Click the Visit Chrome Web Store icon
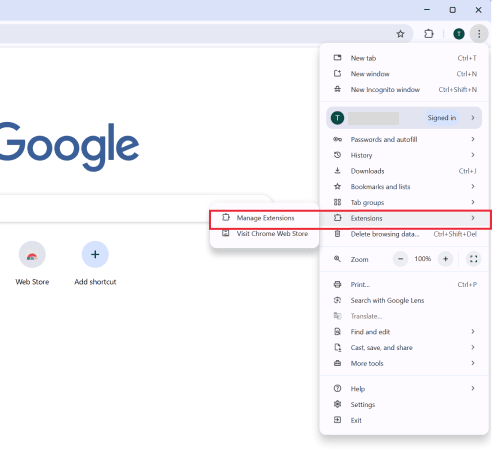The width and height of the screenshot is (492, 470). (226, 233)
